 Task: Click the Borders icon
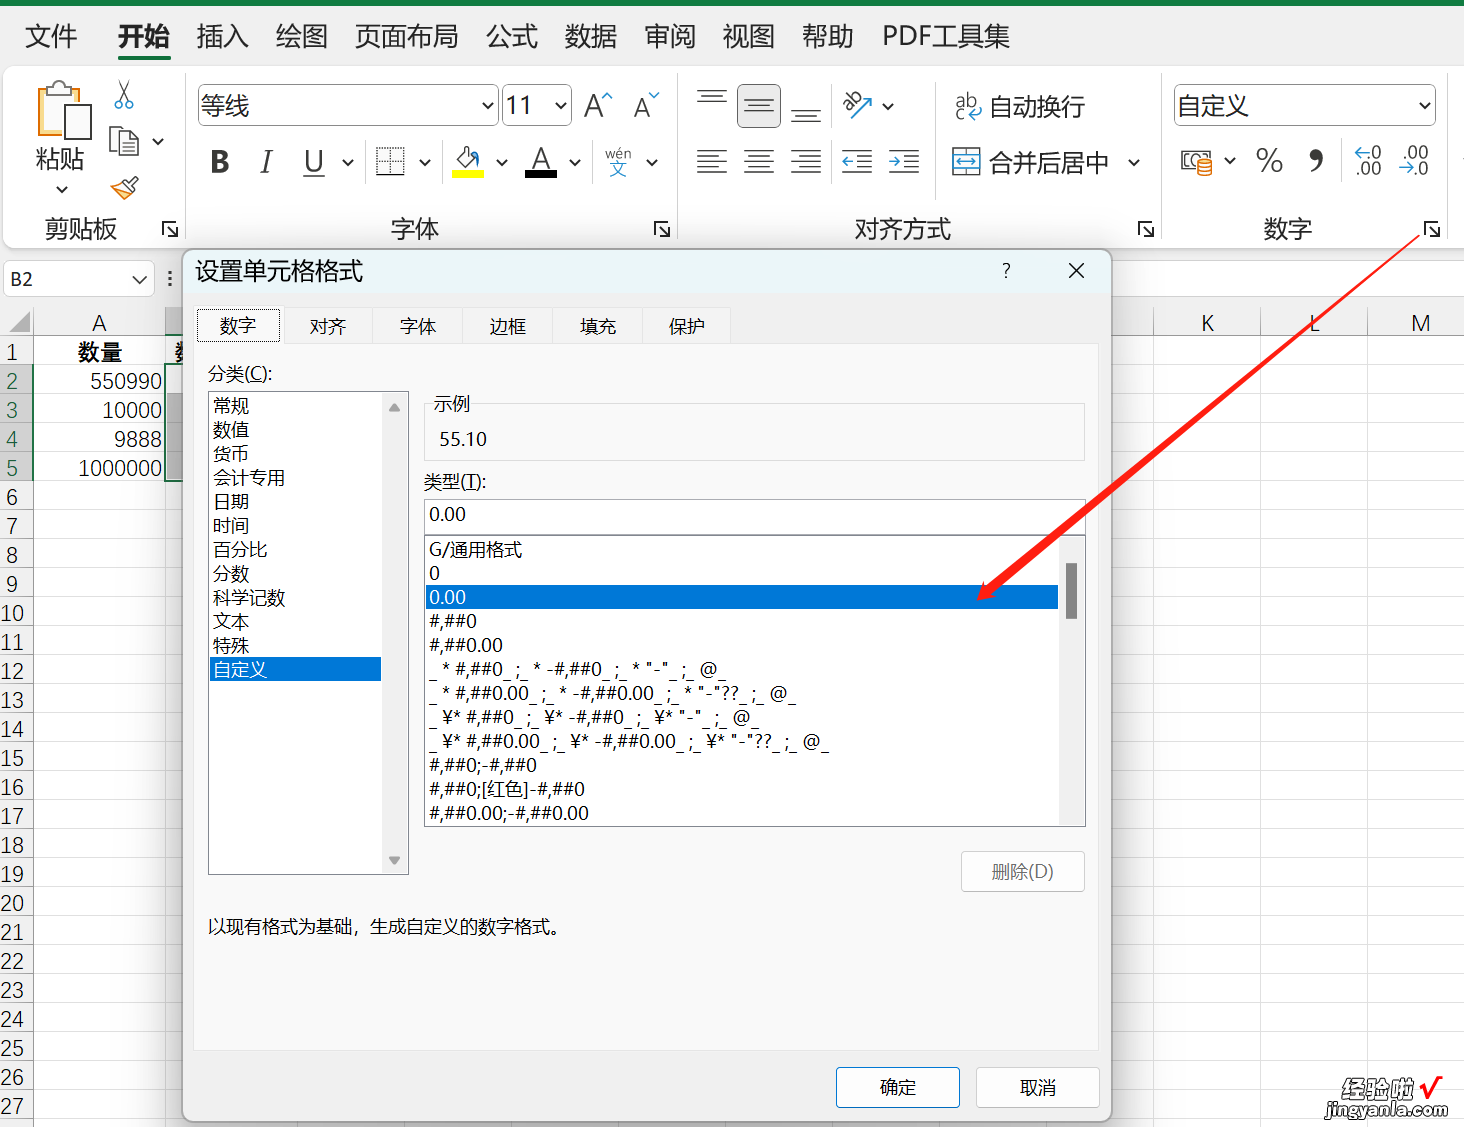[390, 162]
